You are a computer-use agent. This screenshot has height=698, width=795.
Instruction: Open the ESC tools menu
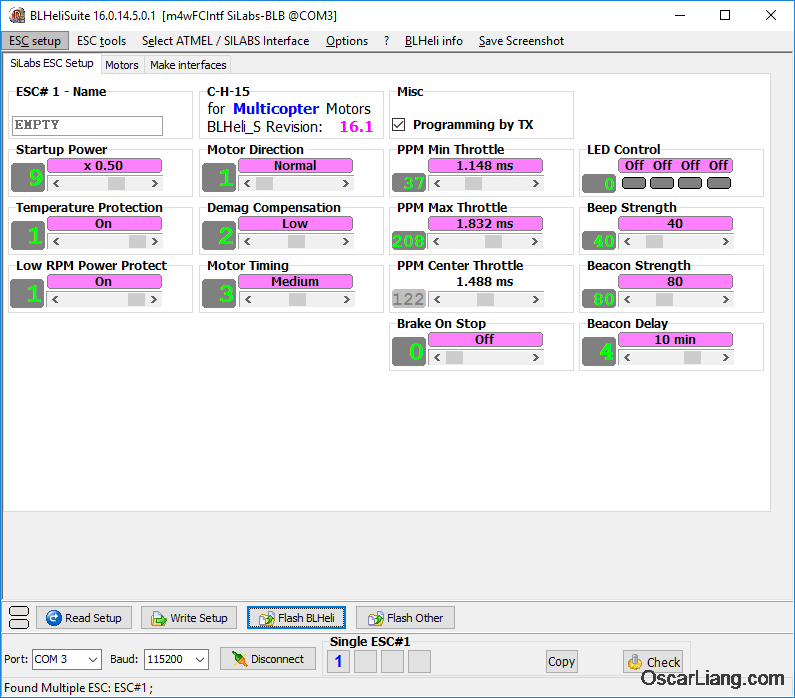[101, 41]
